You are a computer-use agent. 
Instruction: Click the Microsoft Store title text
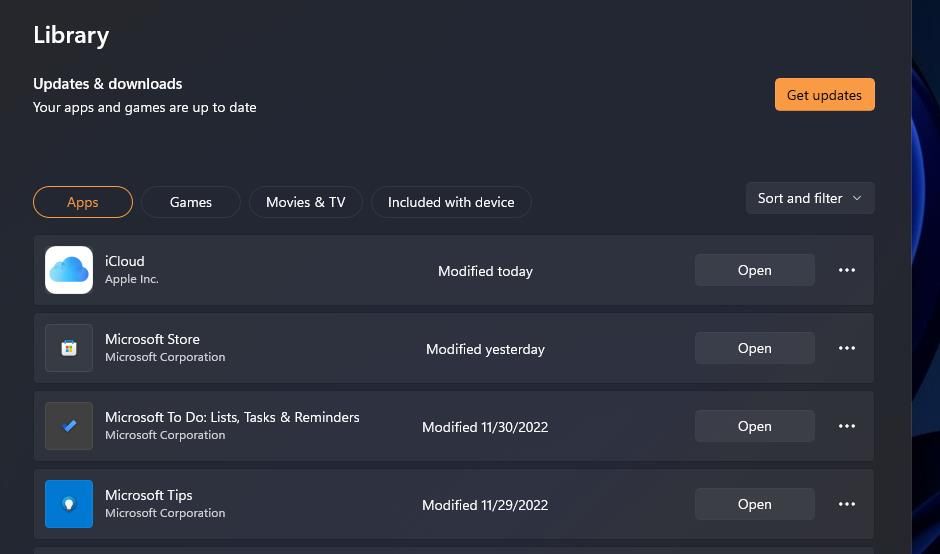(x=152, y=339)
